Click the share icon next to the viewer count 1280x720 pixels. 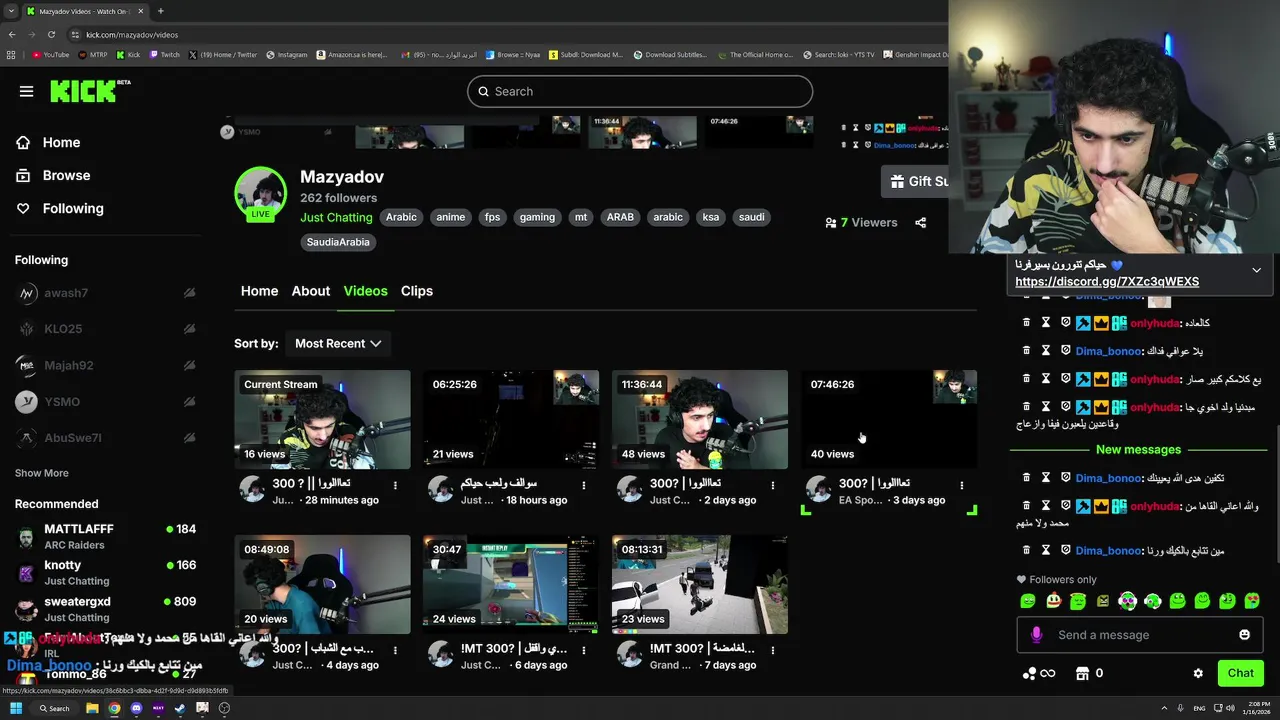pos(920,223)
